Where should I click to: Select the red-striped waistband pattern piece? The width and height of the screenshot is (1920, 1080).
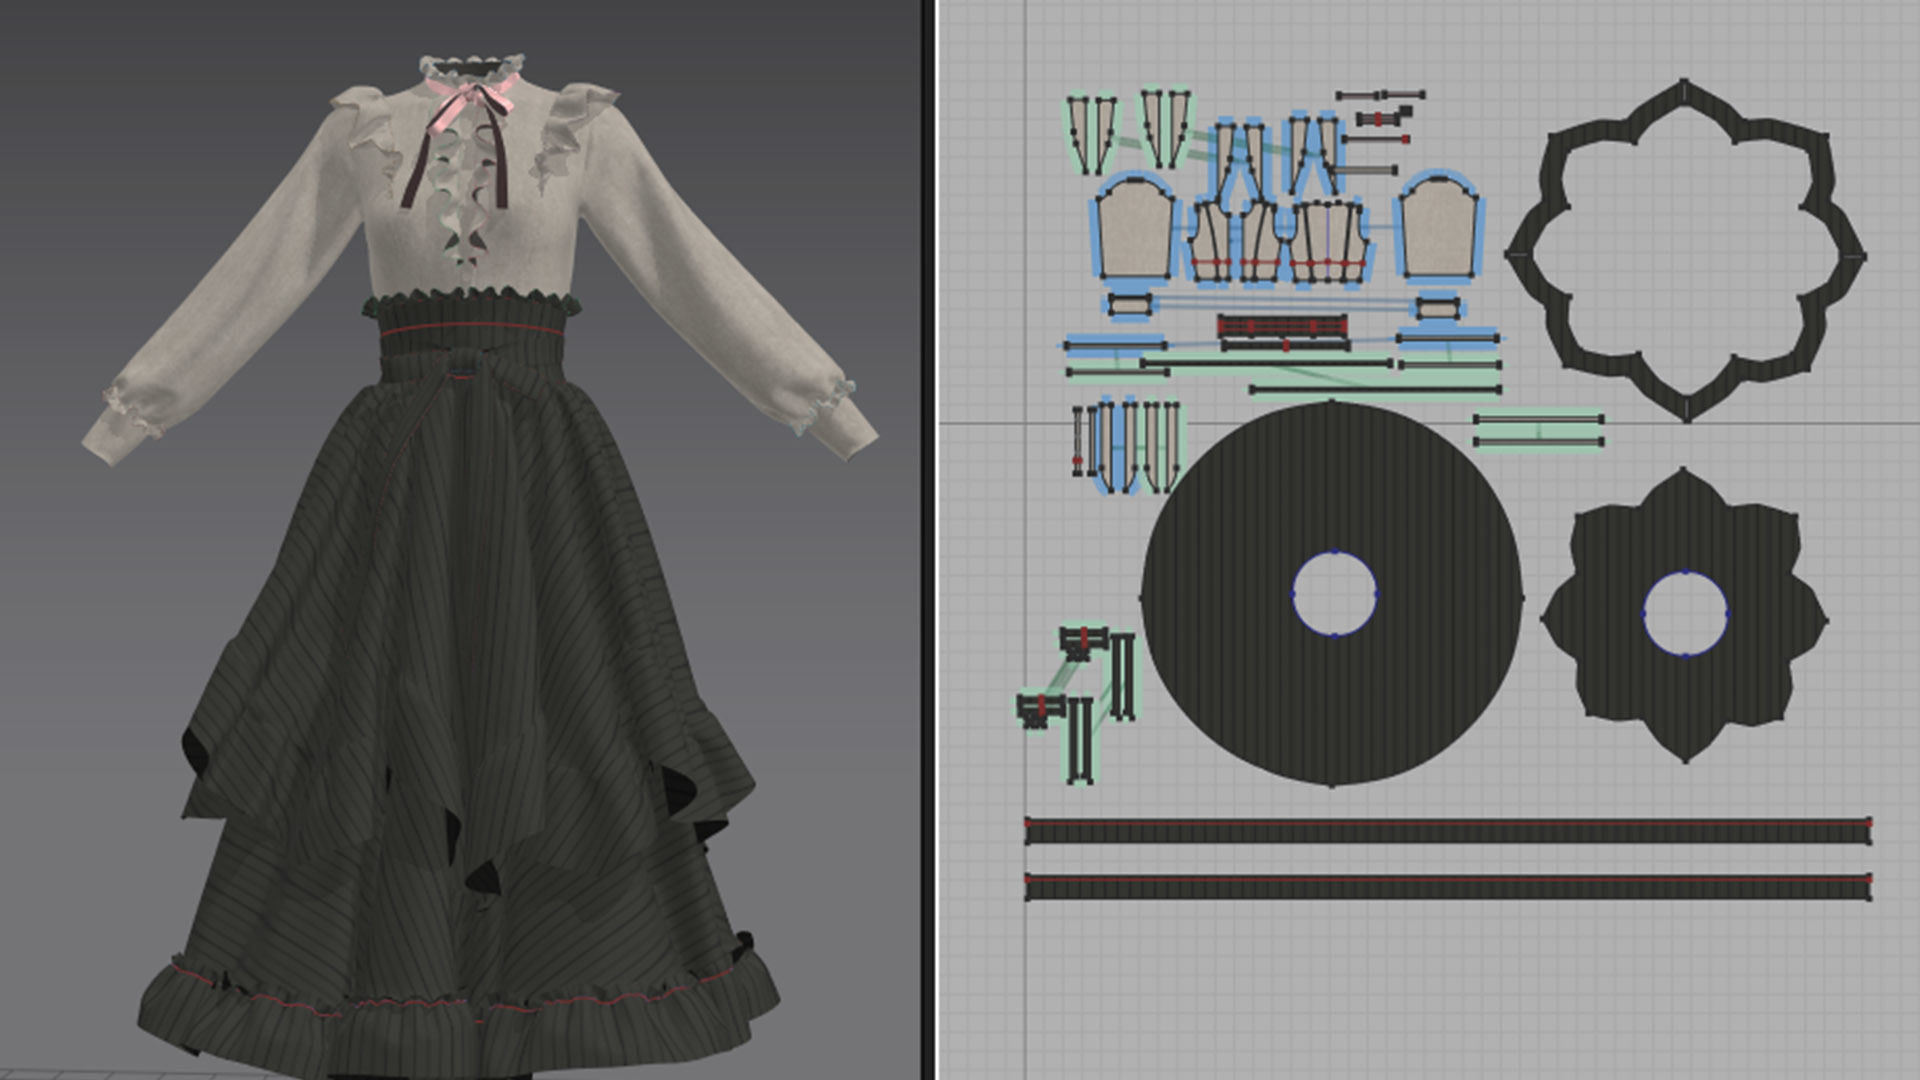(x=1282, y=327)
